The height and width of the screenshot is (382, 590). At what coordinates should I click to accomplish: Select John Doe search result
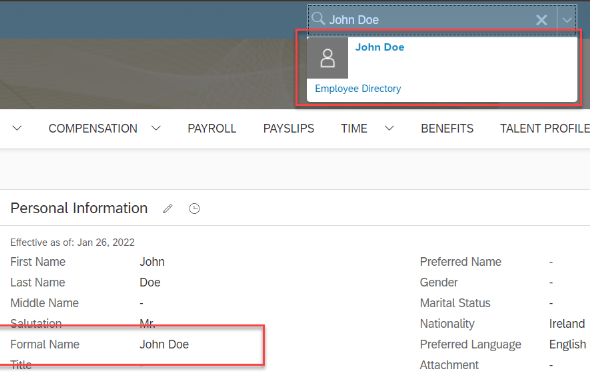coord(380,47)
